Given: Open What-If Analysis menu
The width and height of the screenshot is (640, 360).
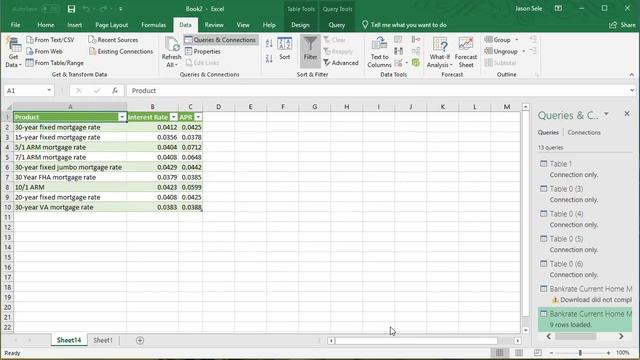Looking at the screenshot, I should 440,52.
